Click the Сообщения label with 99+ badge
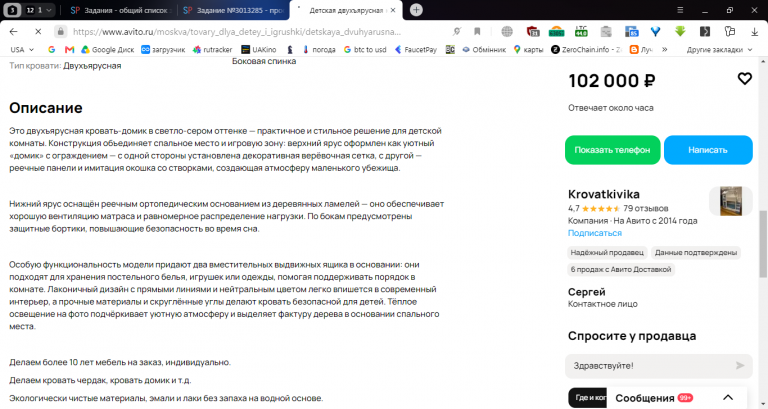 (654, 398)
